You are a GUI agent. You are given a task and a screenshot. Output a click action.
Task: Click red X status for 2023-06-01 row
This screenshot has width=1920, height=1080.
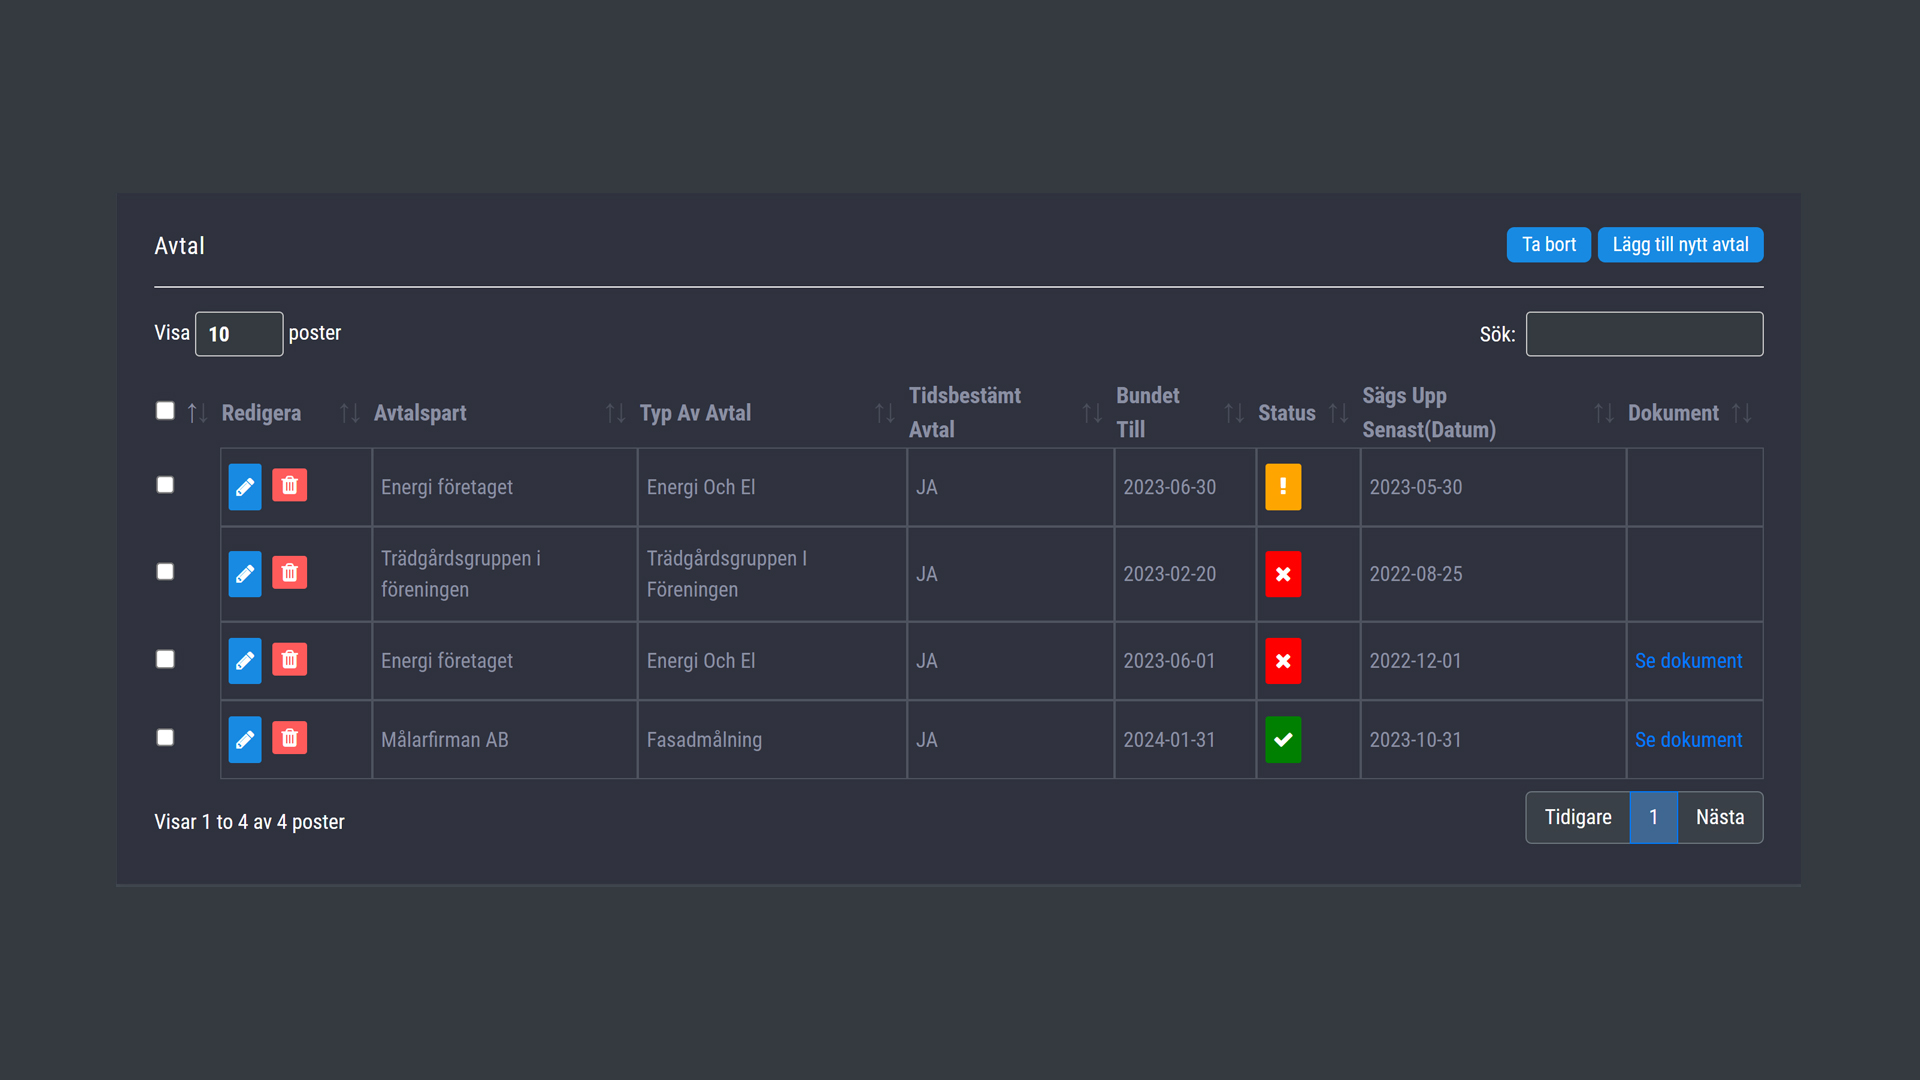point(1283,661)
